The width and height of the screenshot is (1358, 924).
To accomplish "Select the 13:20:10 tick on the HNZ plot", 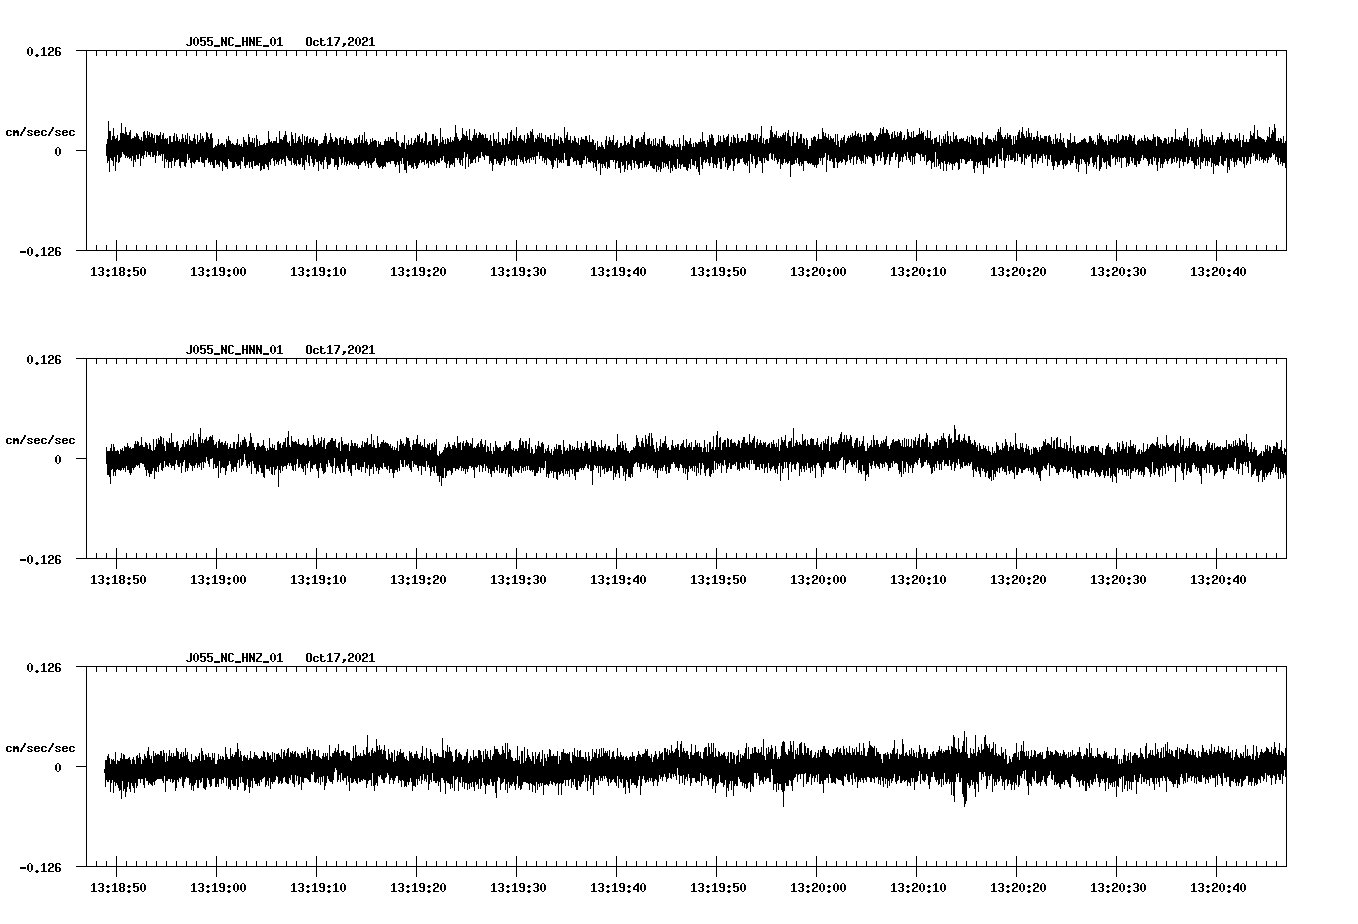I will coord(917,861).
